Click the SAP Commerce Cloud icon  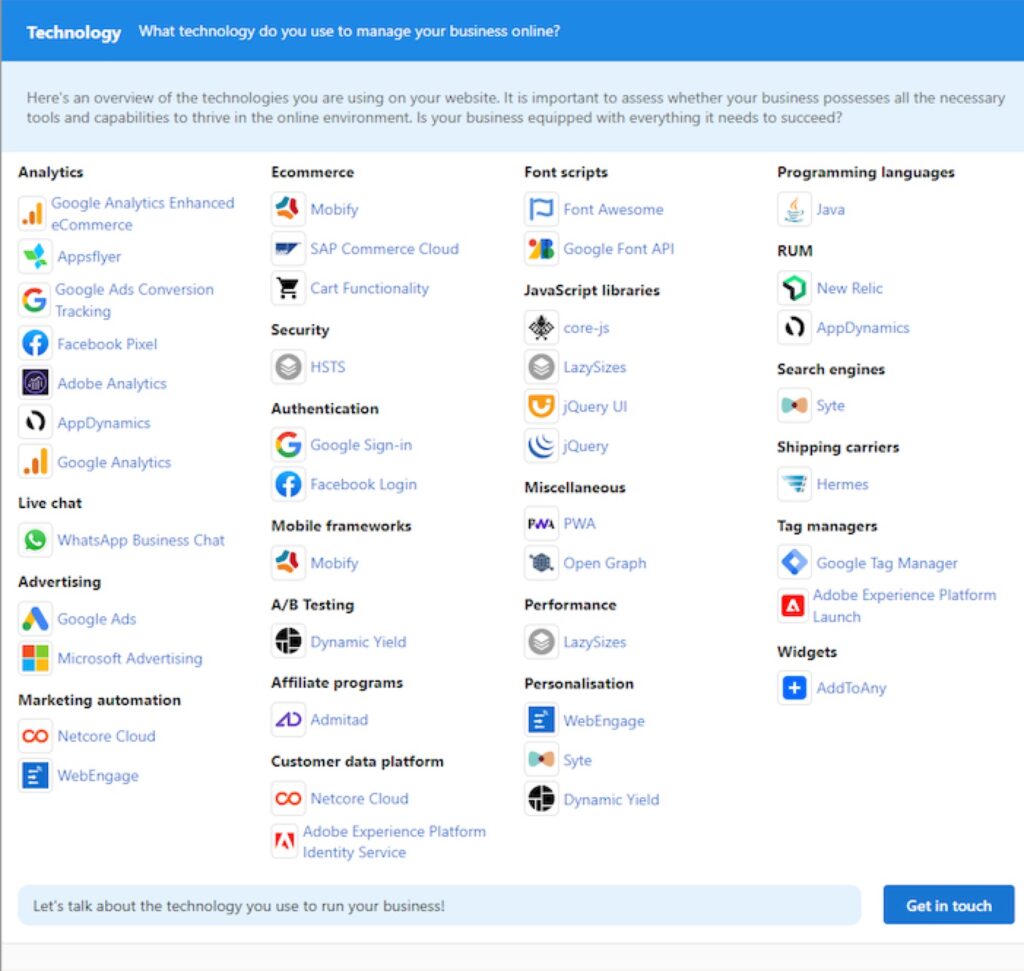288,248
